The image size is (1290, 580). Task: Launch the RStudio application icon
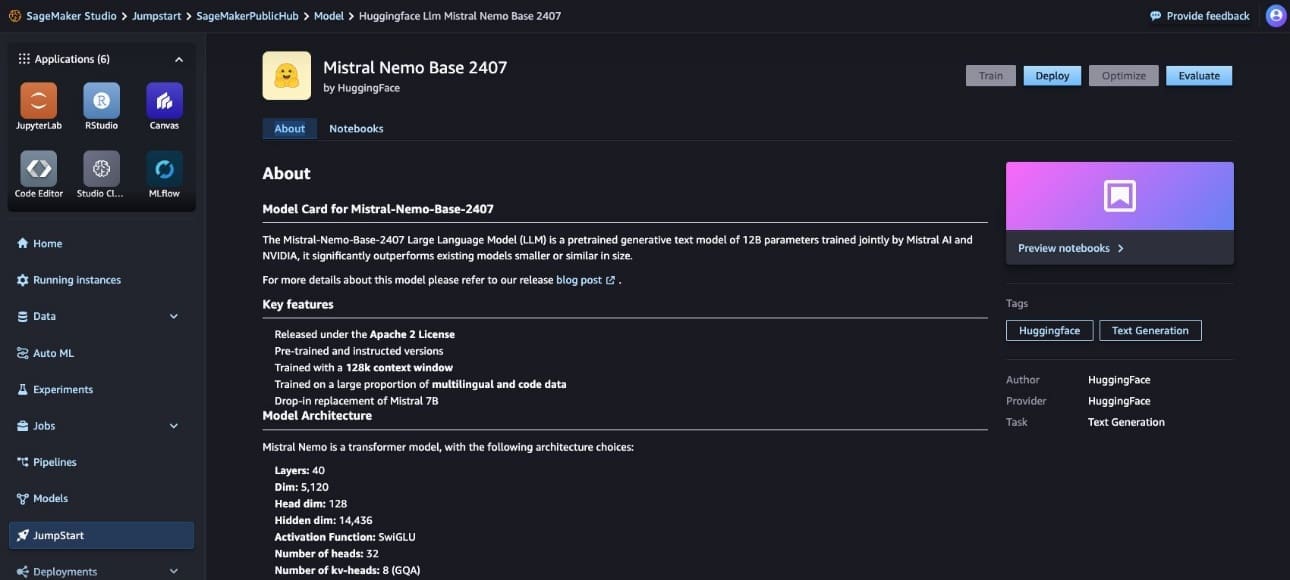[101, 100]
